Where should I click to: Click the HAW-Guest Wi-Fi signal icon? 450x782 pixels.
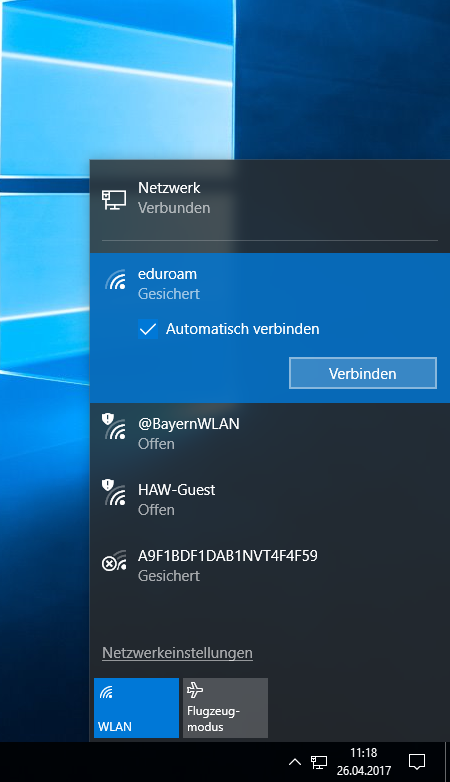point(114,492)
